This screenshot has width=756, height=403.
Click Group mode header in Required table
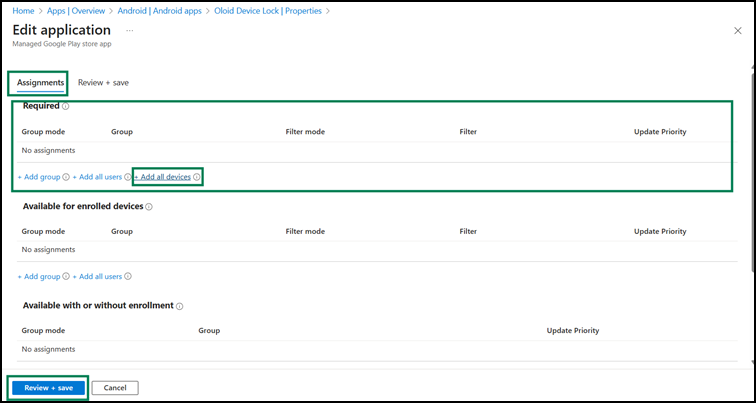pos(43,132)
